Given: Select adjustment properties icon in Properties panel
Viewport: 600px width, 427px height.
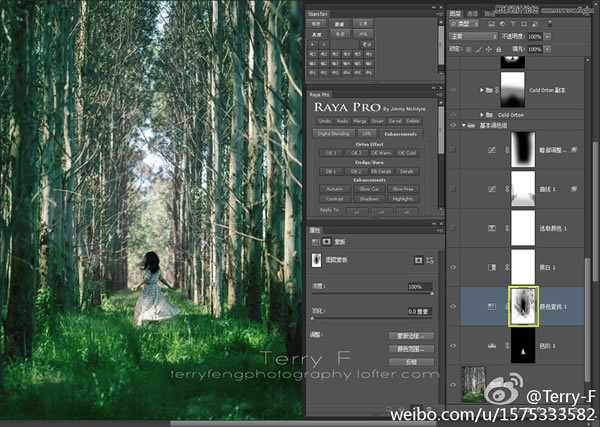Looking at the screenshot, I should [x=316, y=242].
